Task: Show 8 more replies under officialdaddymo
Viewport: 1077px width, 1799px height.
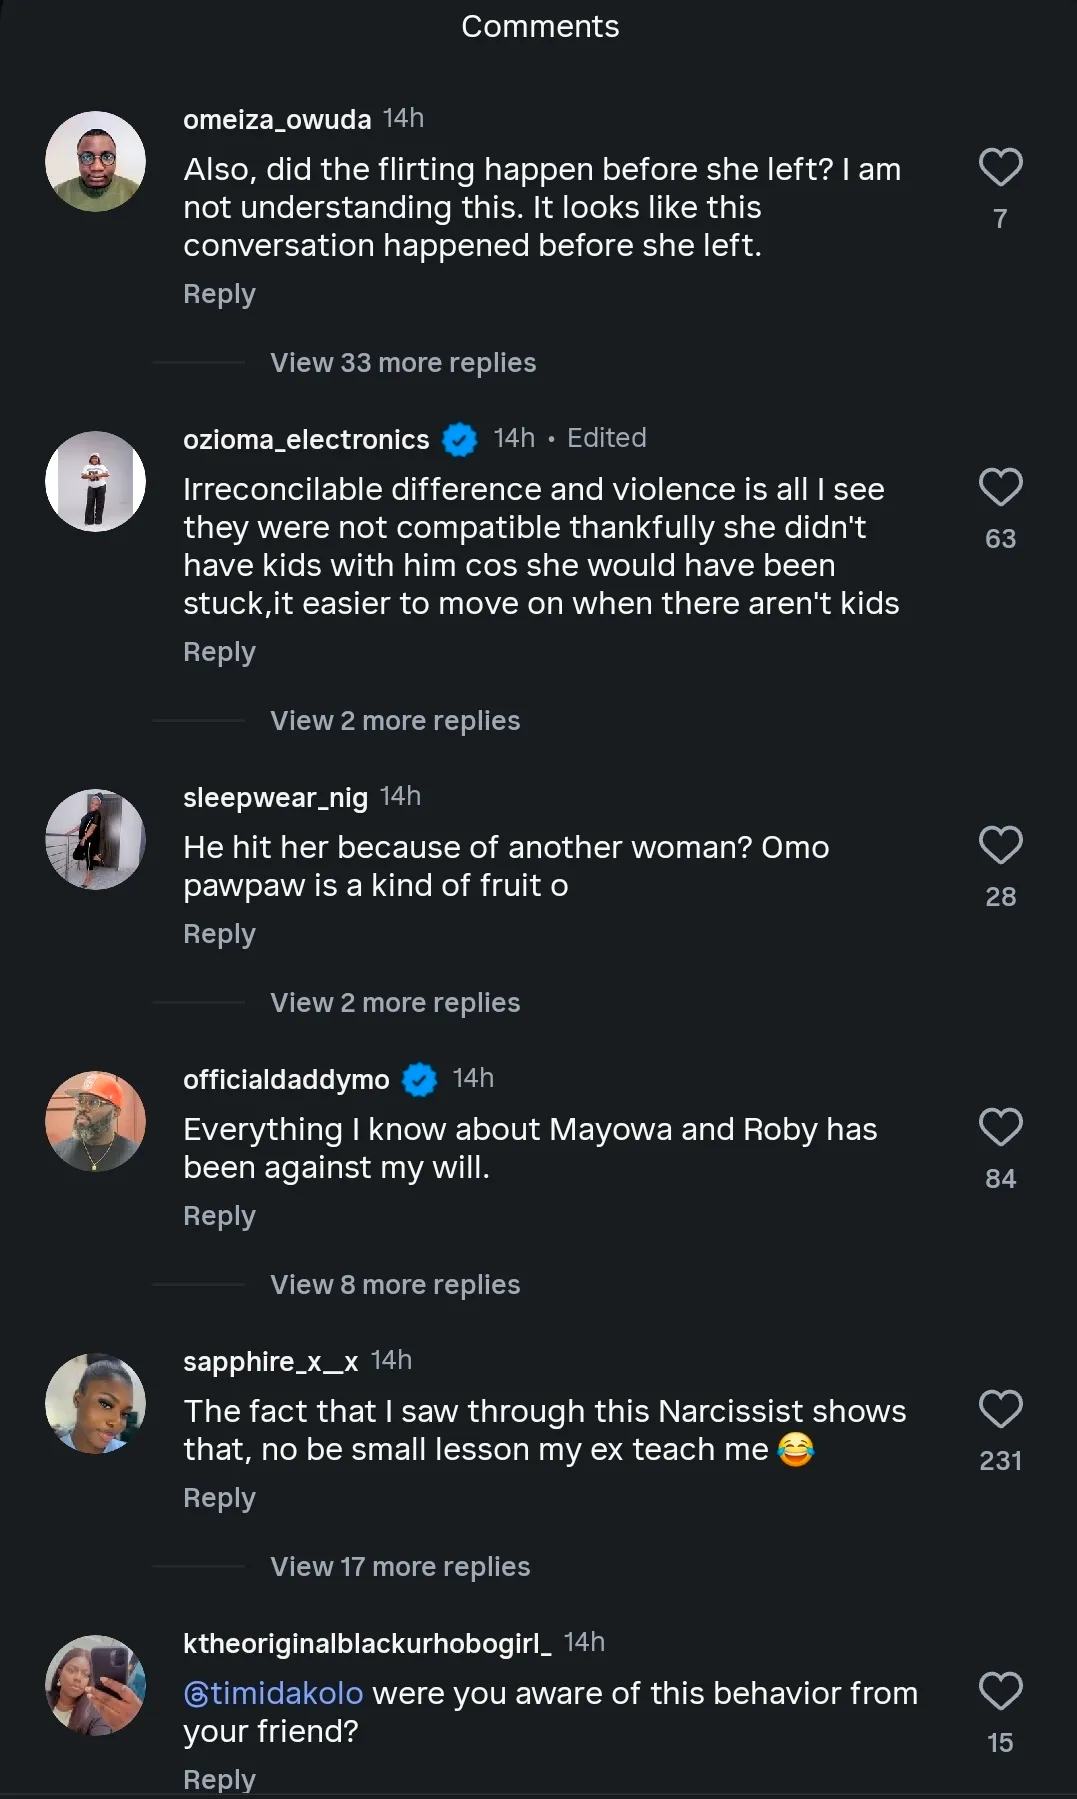Action: coord(395,1285)
